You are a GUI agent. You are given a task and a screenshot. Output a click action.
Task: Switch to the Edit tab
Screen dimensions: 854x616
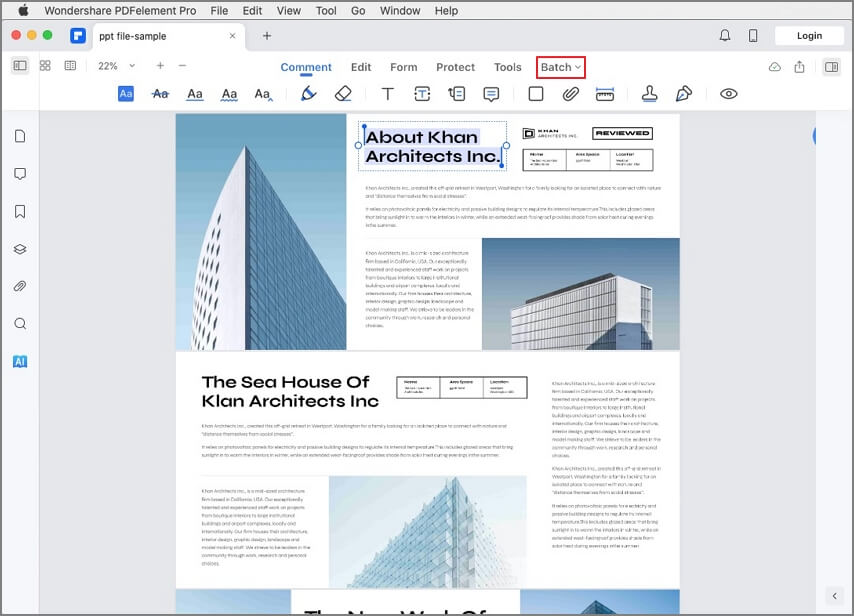(x=361, y=67)
